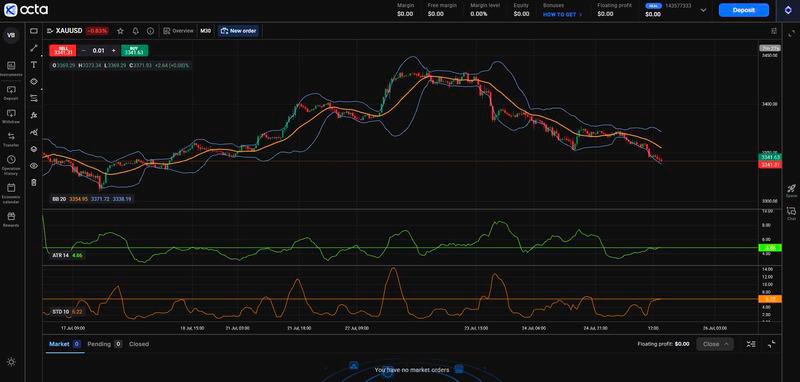Screen dimensions: 800x382
Task: Enter fullscreen chart mode
Action: [791, 33]
